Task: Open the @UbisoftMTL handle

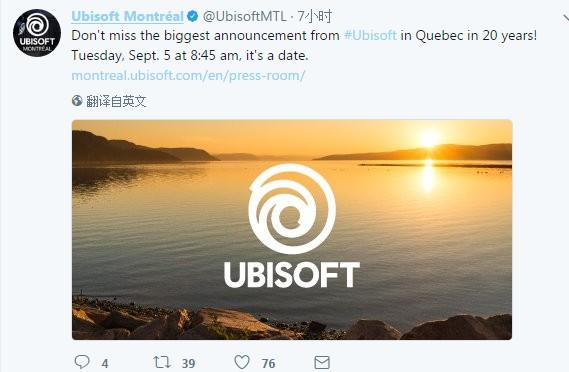Action: pos(245,16)
